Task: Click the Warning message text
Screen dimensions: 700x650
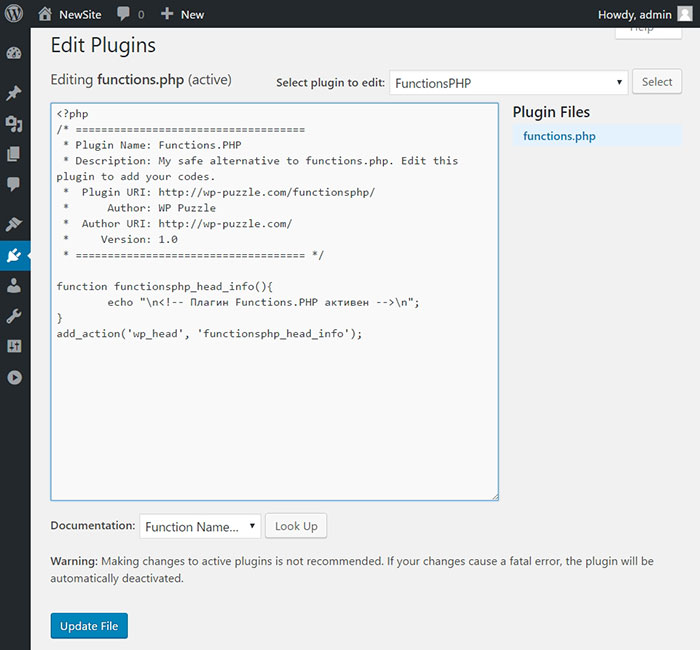Action: 352,570
